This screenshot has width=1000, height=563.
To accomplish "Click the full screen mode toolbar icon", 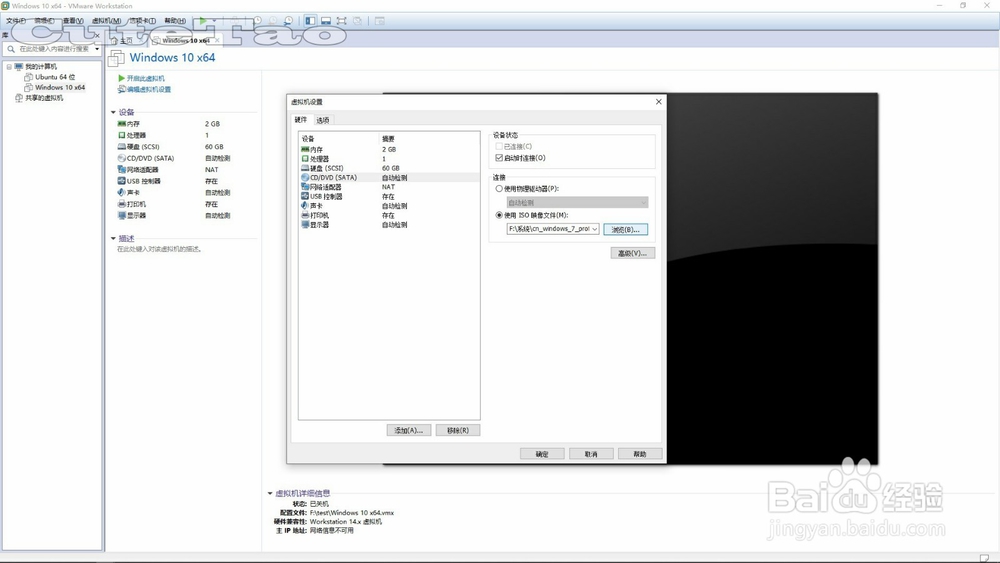I will click(x=342, y=20).
